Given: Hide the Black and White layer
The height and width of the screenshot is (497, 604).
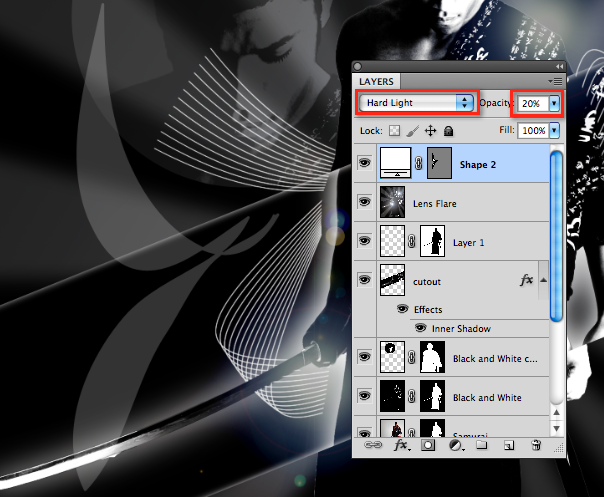Looking at the screenshot, I should point(364,396).
